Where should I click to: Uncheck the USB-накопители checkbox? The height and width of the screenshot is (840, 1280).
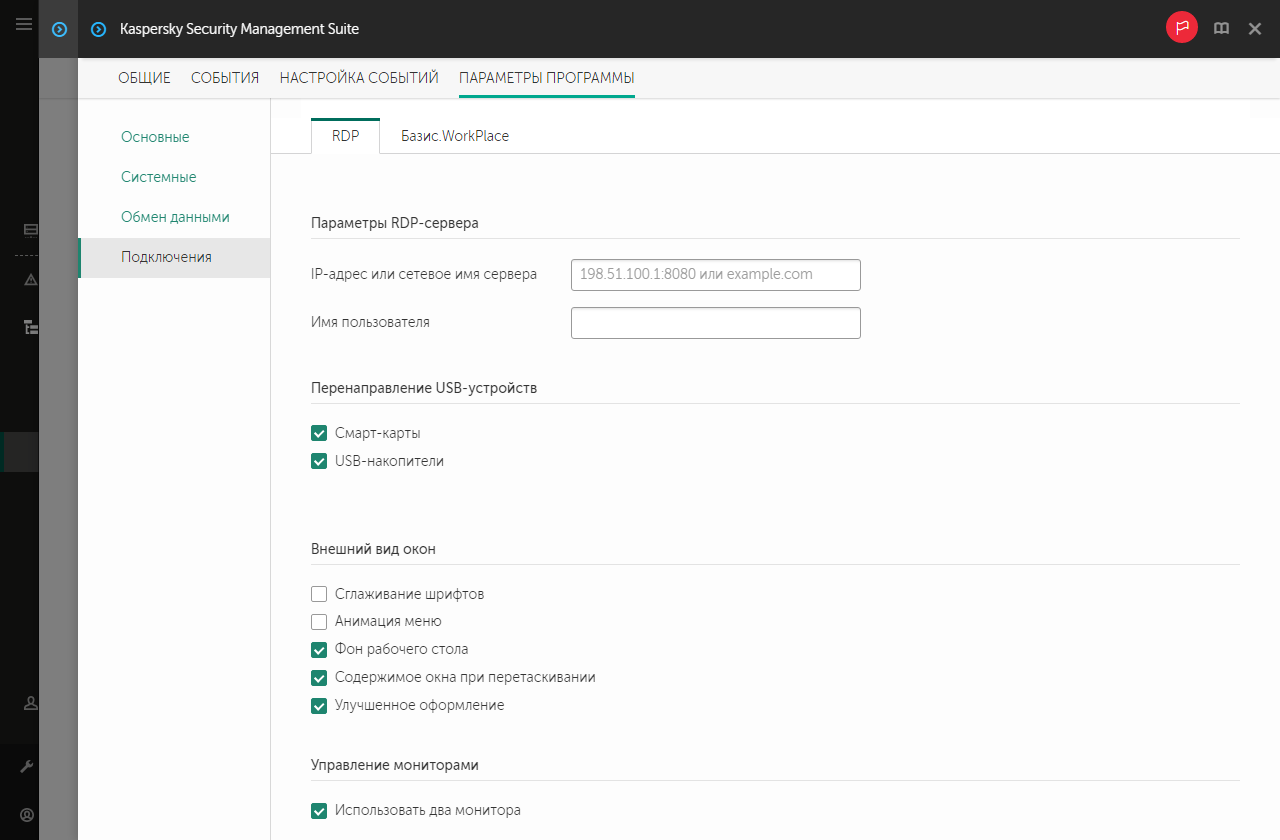(x=320, y=461)
